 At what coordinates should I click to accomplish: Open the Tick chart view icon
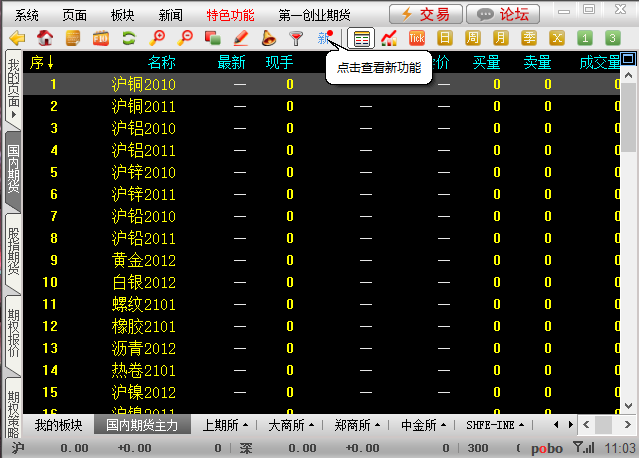coord(418,39)
